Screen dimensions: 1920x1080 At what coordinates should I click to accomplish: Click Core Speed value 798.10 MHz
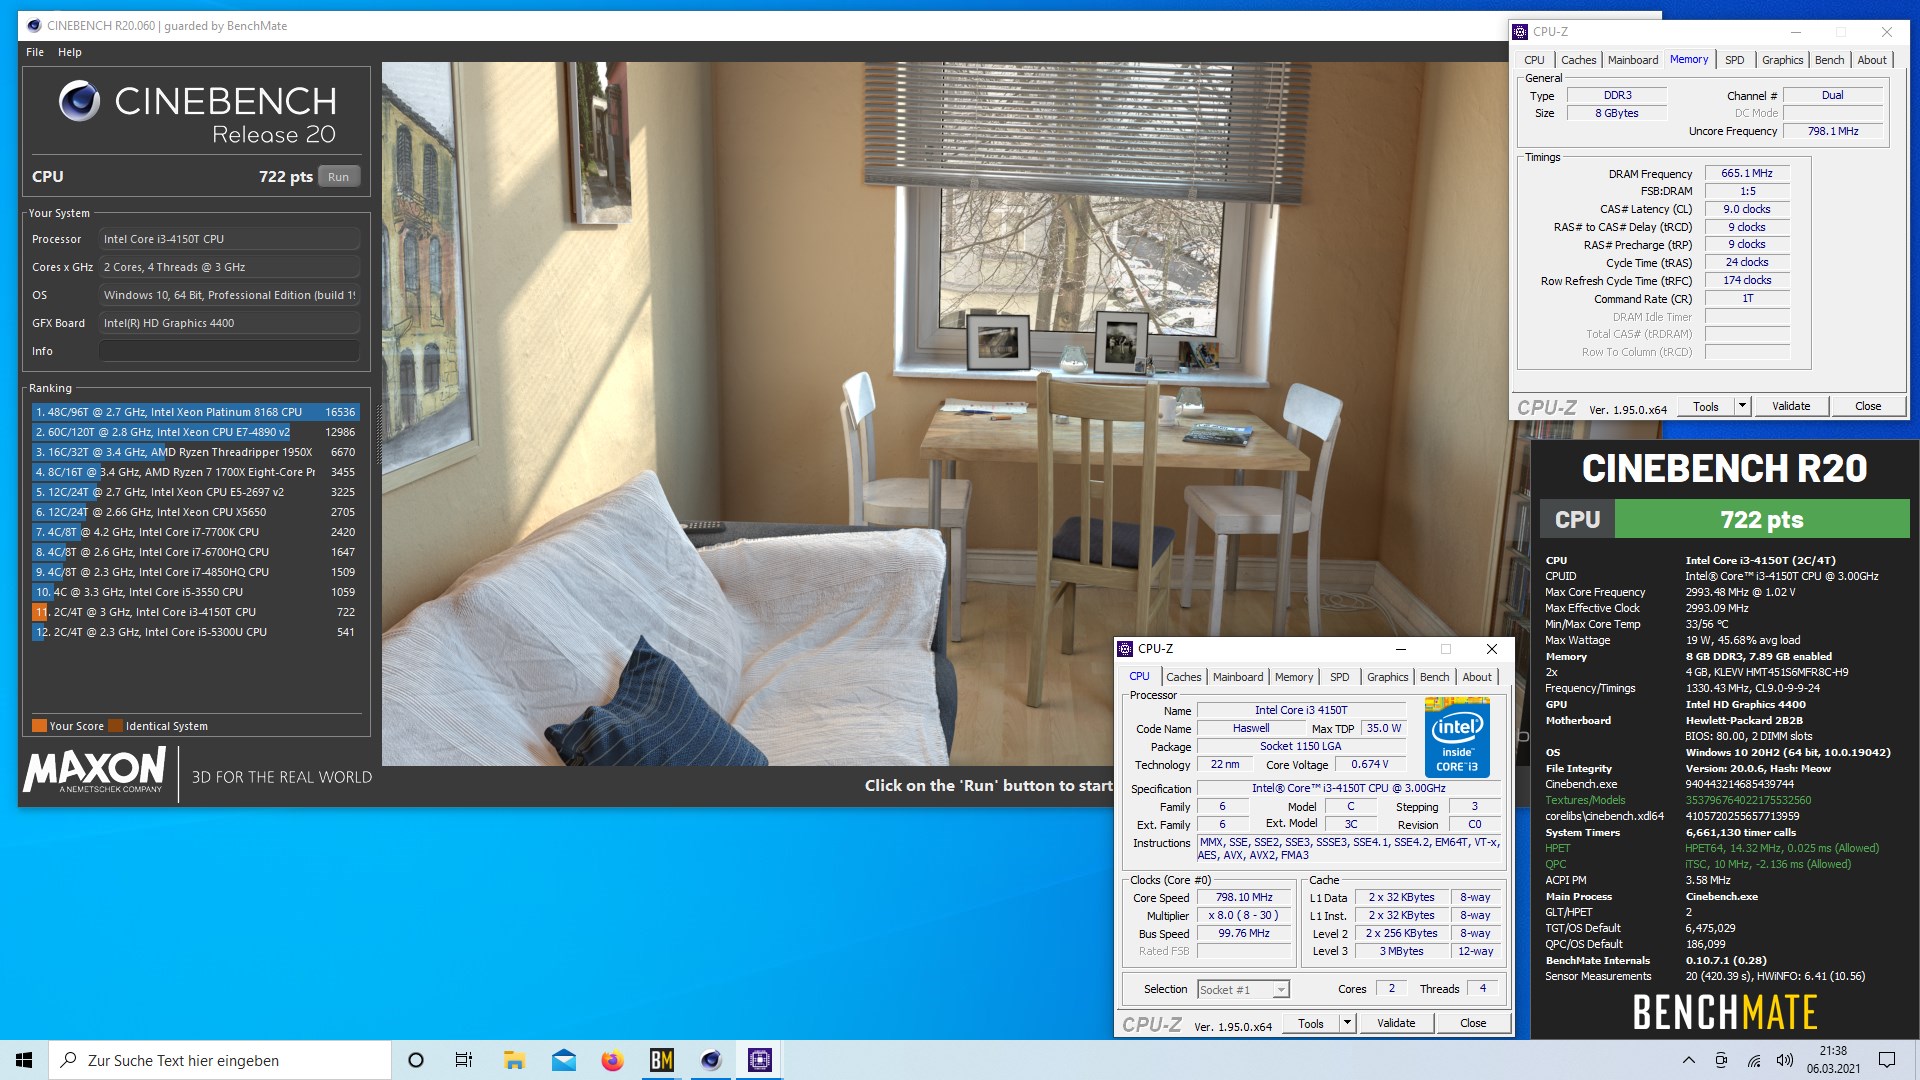(x=1244, y=897)
